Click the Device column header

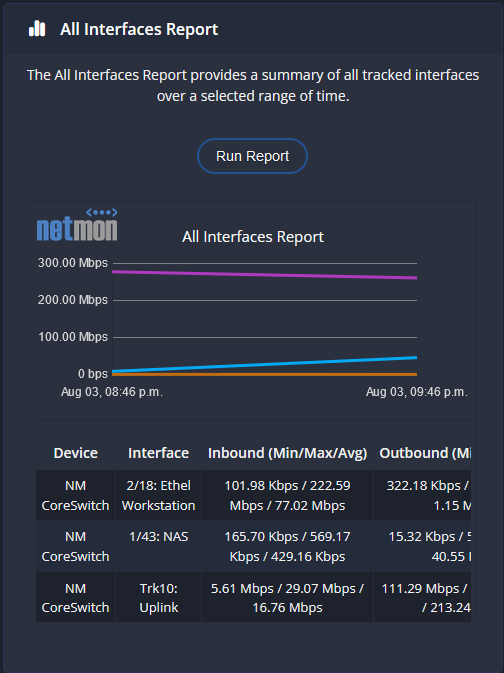76,453
